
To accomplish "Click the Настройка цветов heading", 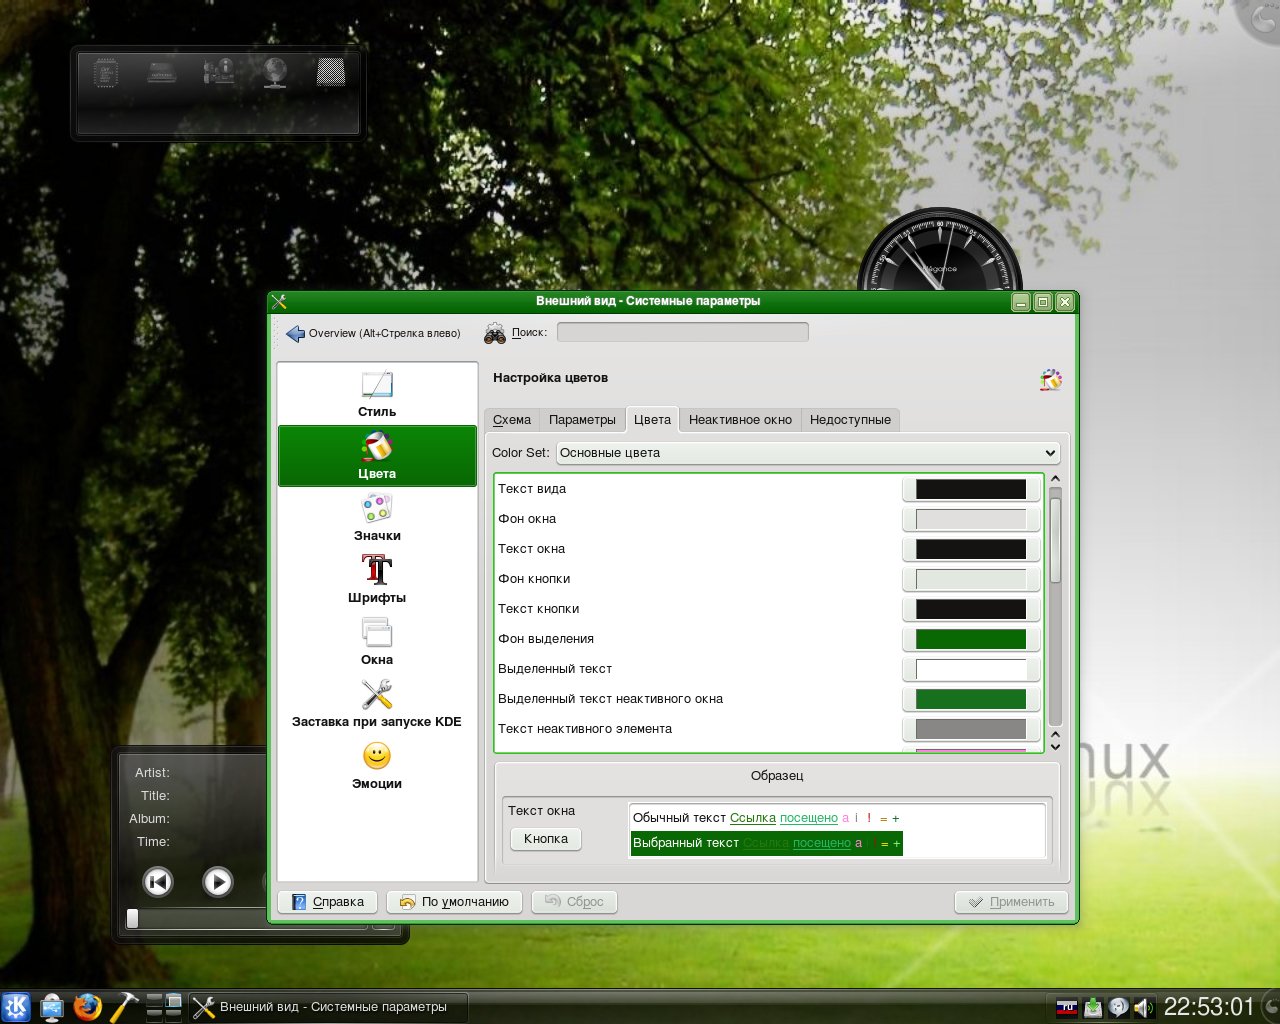I will (550, 378).
